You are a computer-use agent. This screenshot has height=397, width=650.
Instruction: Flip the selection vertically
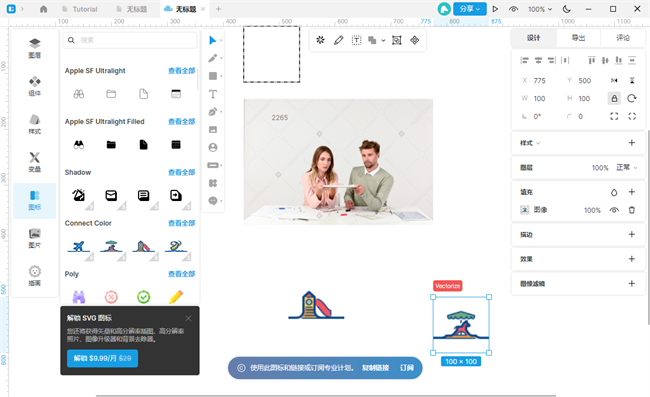tap(632, 80)
